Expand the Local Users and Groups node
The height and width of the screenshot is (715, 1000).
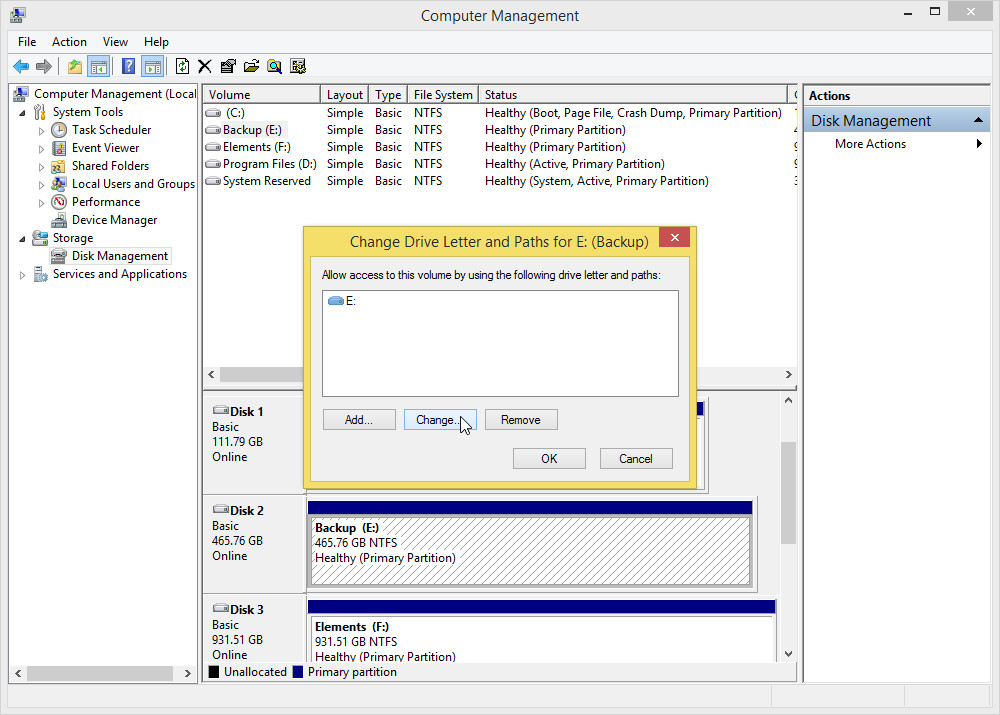click(41, 185)
